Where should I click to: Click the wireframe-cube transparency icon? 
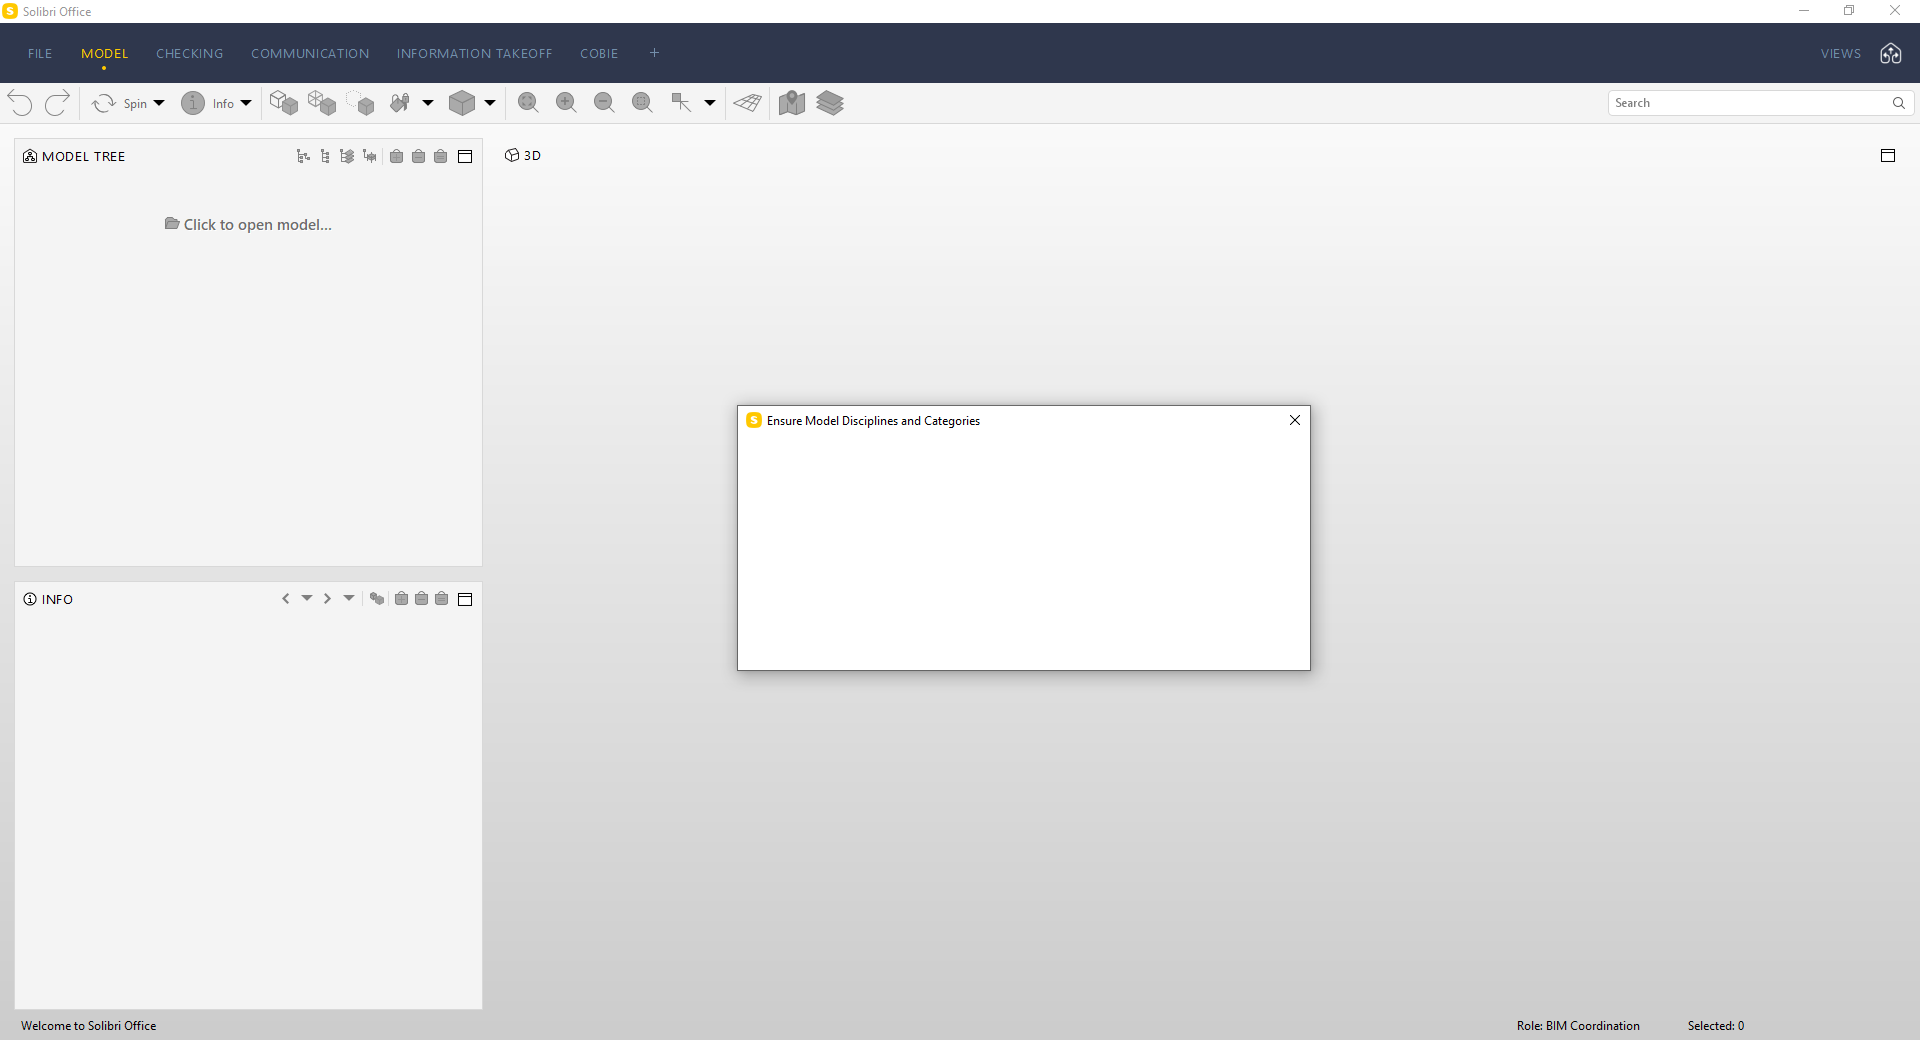322,103
